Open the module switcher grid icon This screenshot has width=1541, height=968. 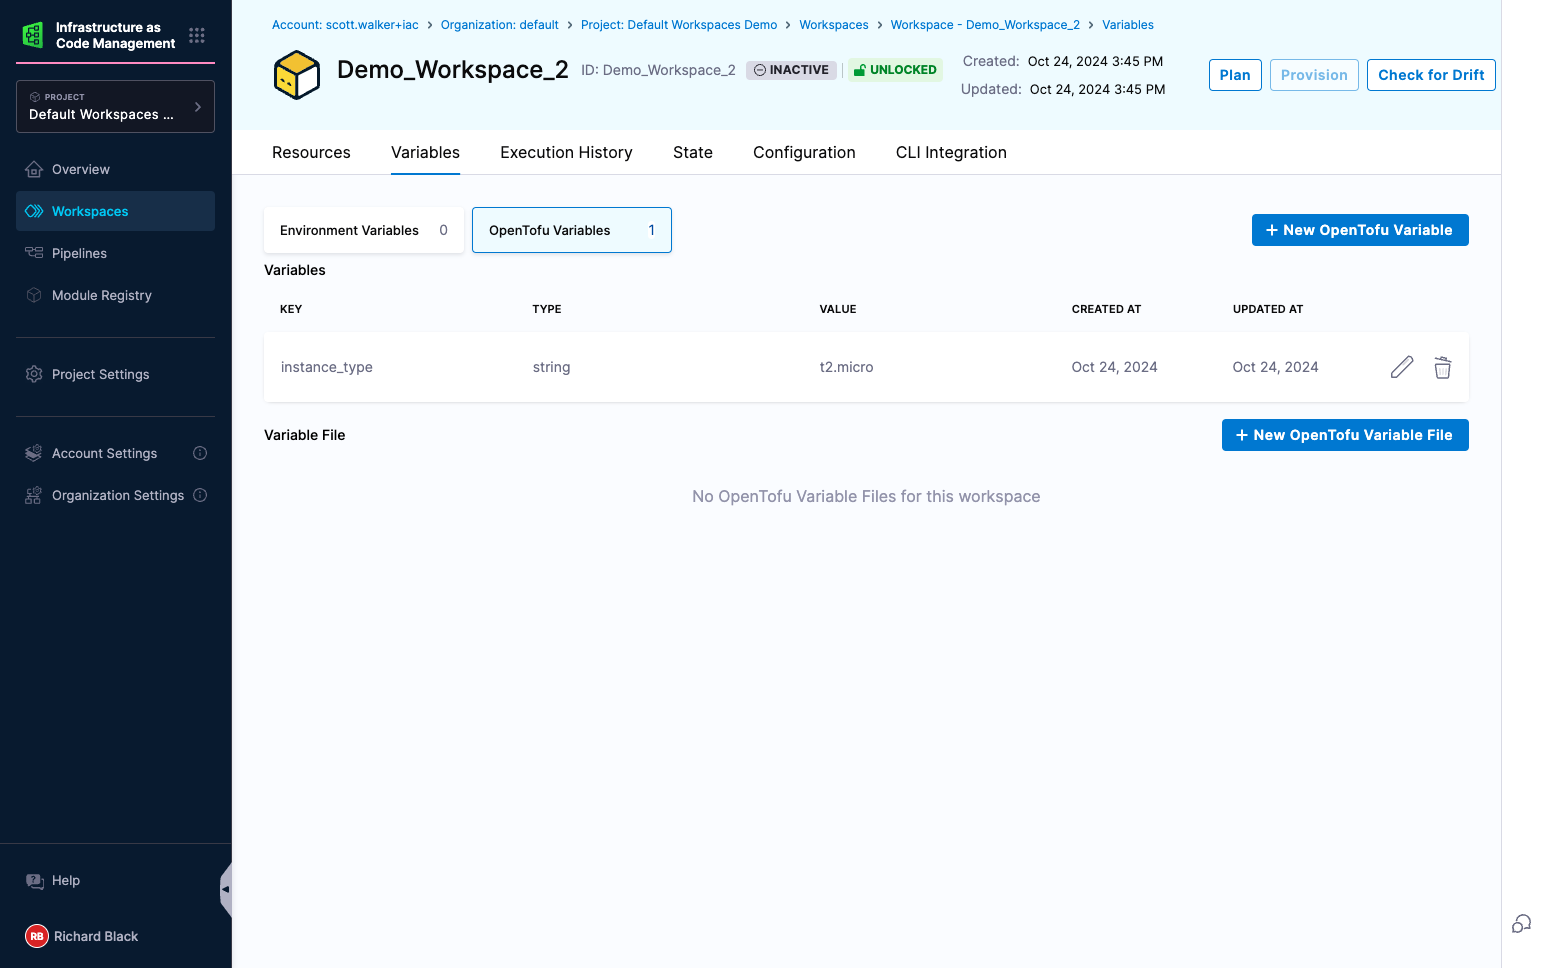point(197,35)
